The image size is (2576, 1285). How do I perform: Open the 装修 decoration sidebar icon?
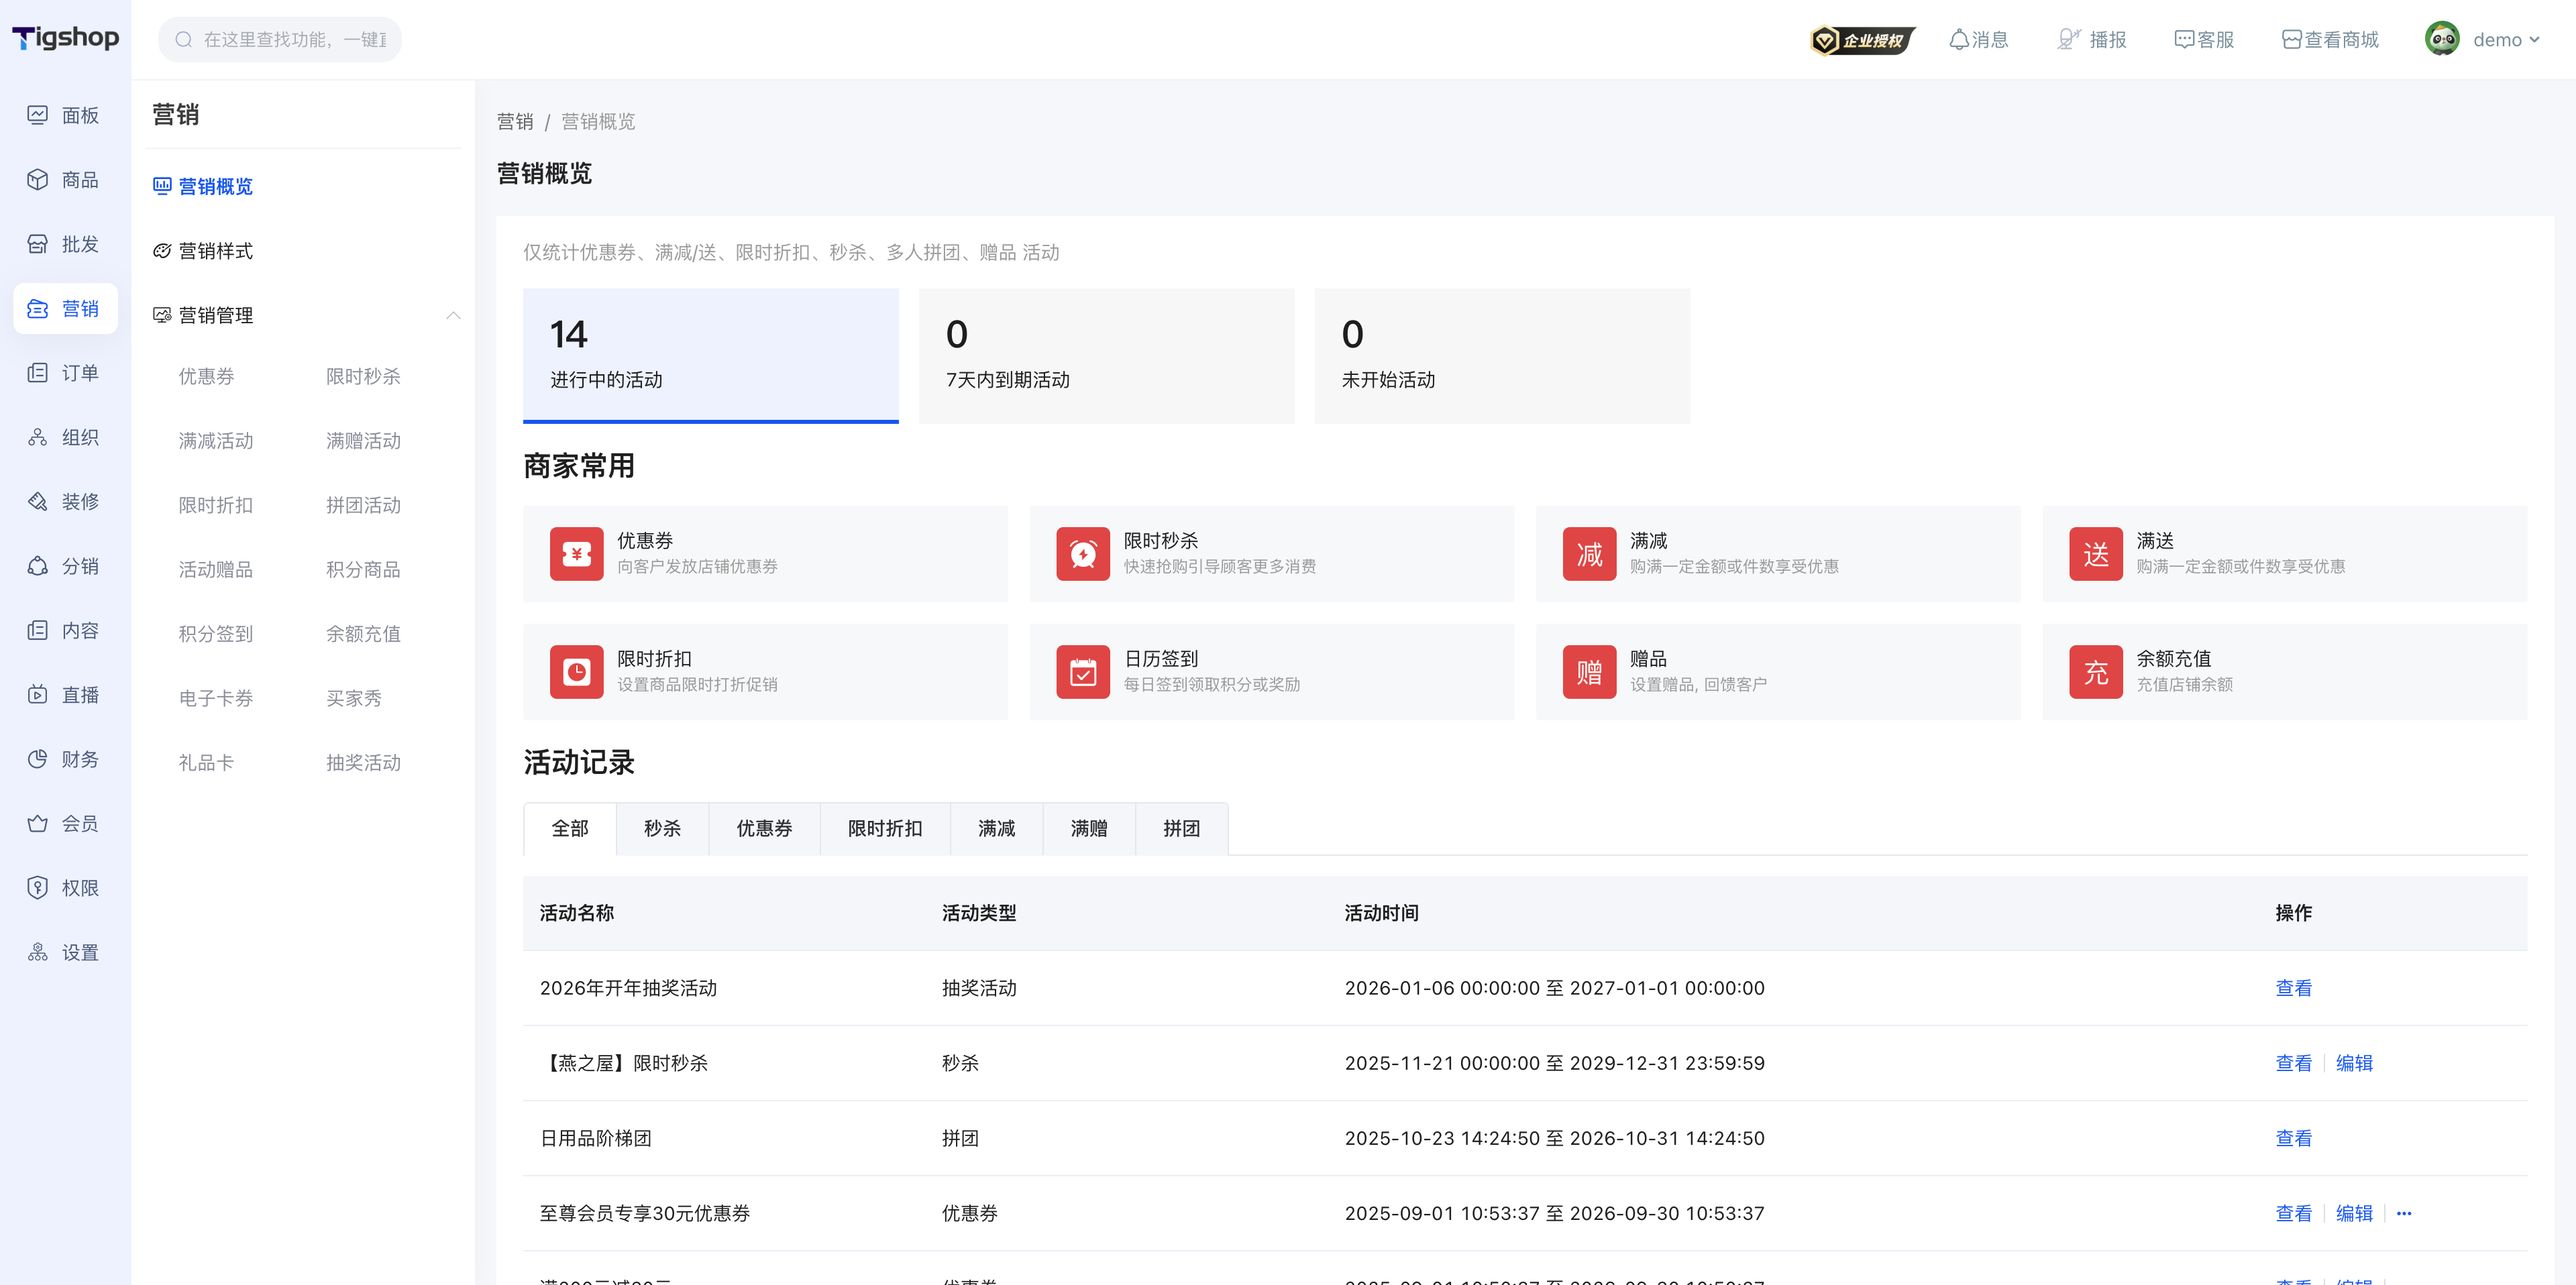tap(37, 502)
